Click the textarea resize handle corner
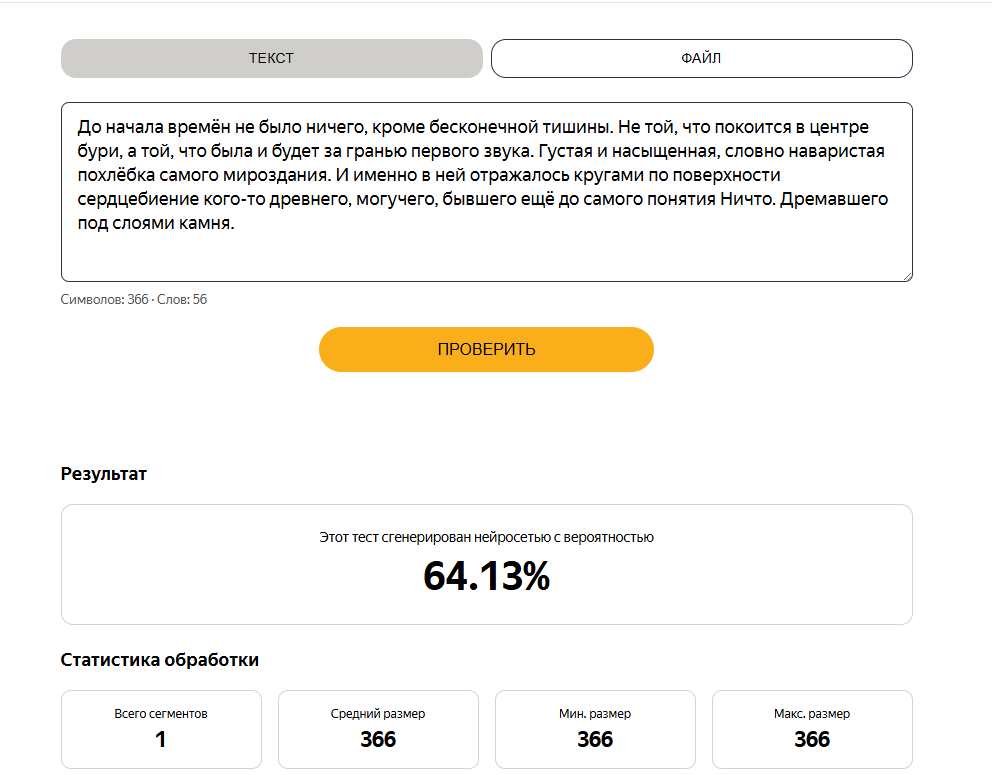This screenshot has height=775, width=992. pos(908,276)
